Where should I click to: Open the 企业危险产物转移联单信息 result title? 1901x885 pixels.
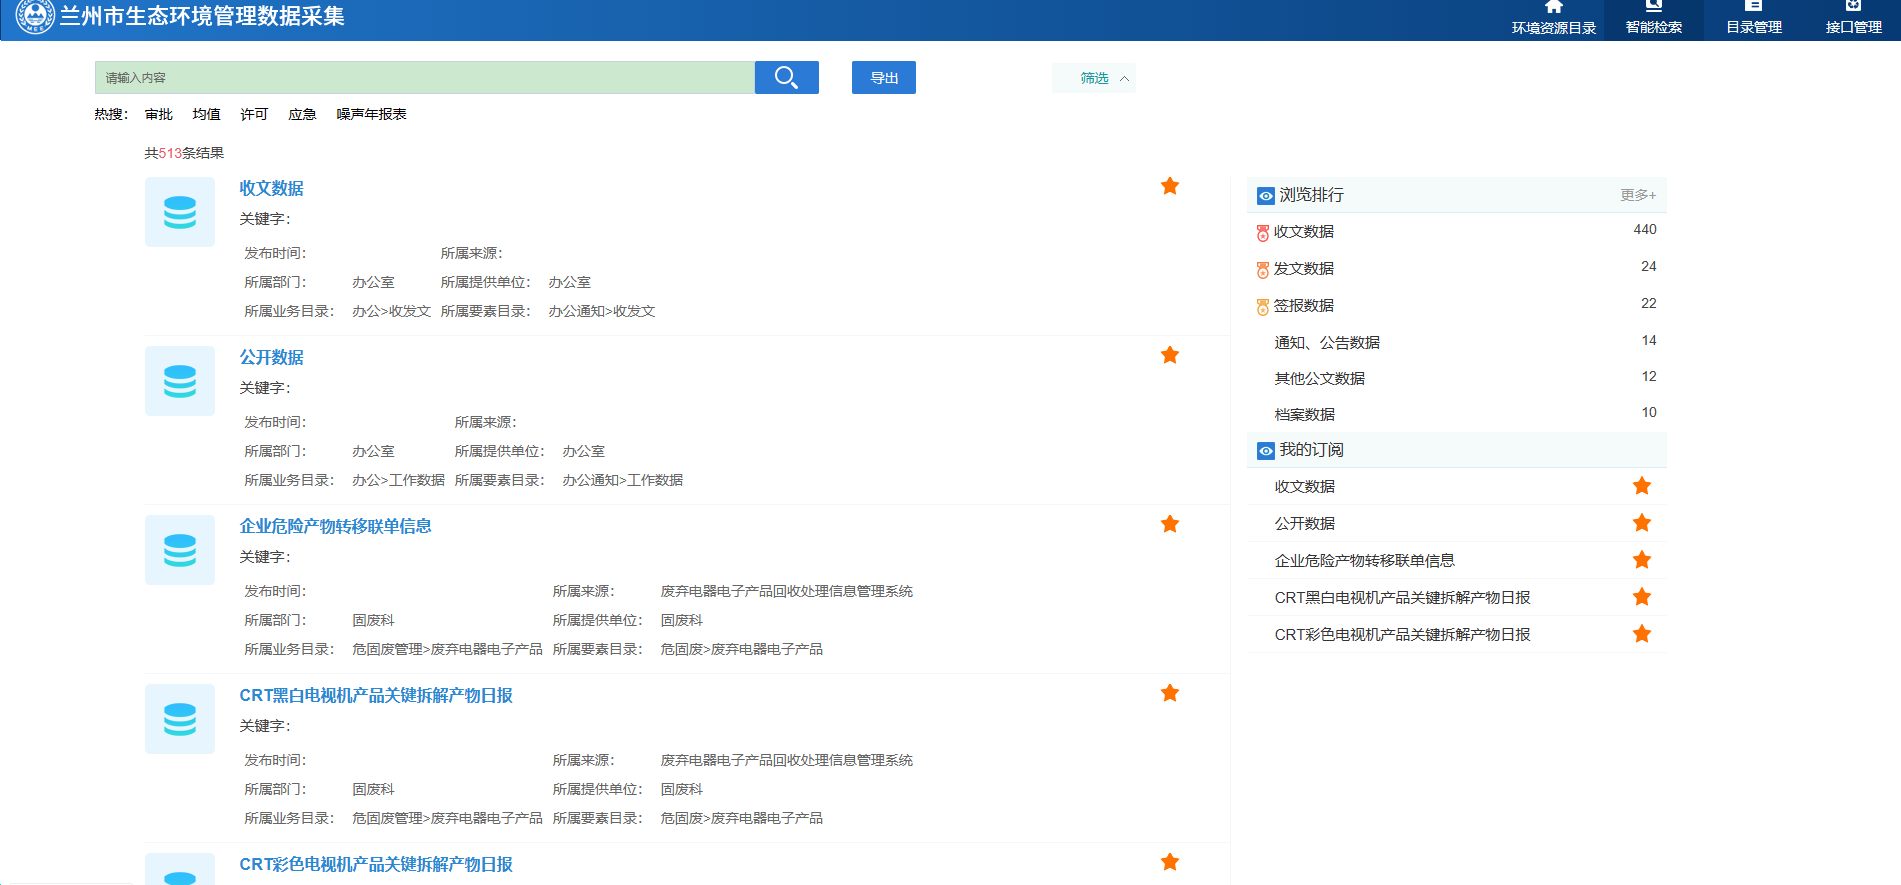click(x=335, y=526)
